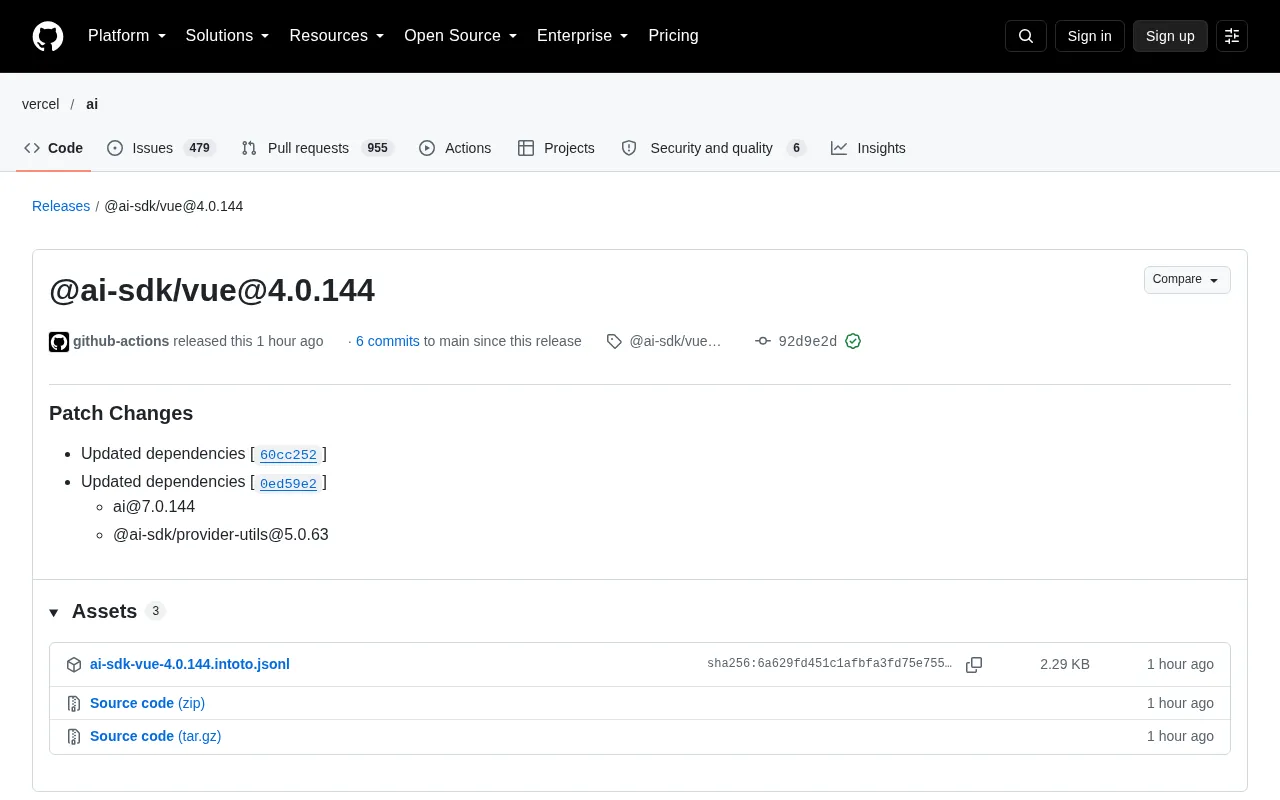
Task: Open the appearance settings slider icon
Action: (x=1232, y=36)
